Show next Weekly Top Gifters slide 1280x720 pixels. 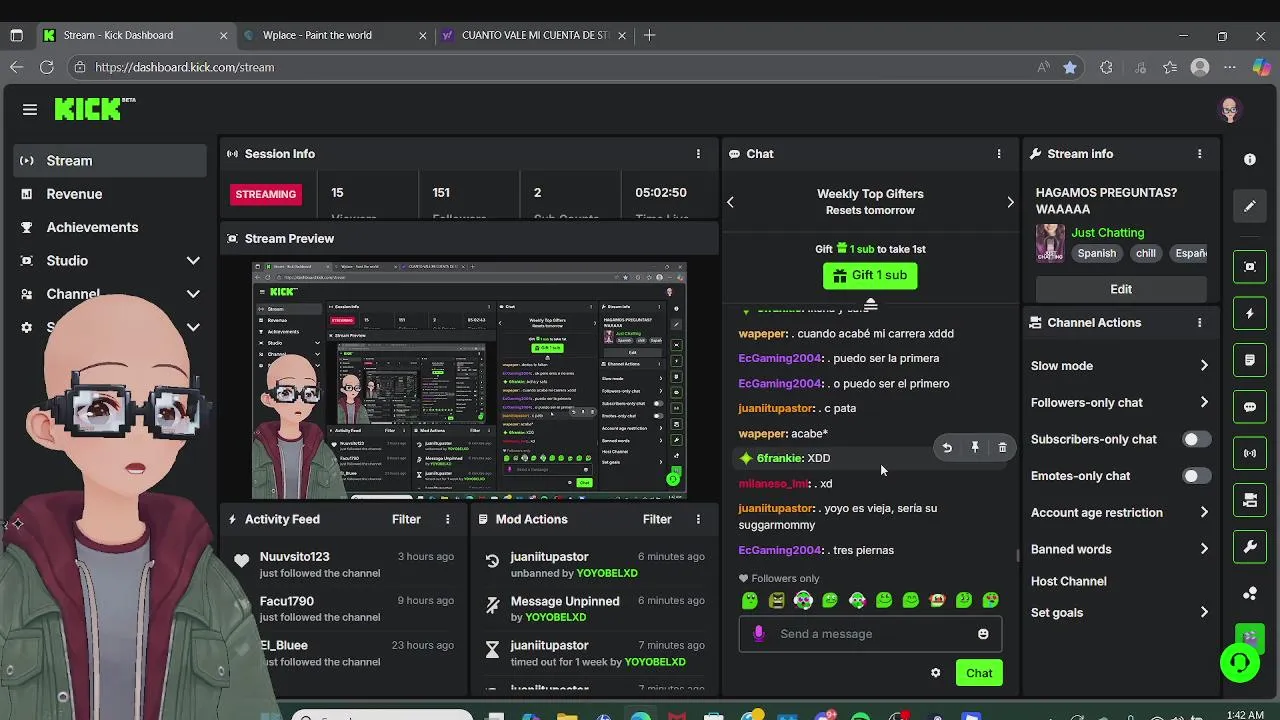pyautogui.click(x=1010, y=202)
